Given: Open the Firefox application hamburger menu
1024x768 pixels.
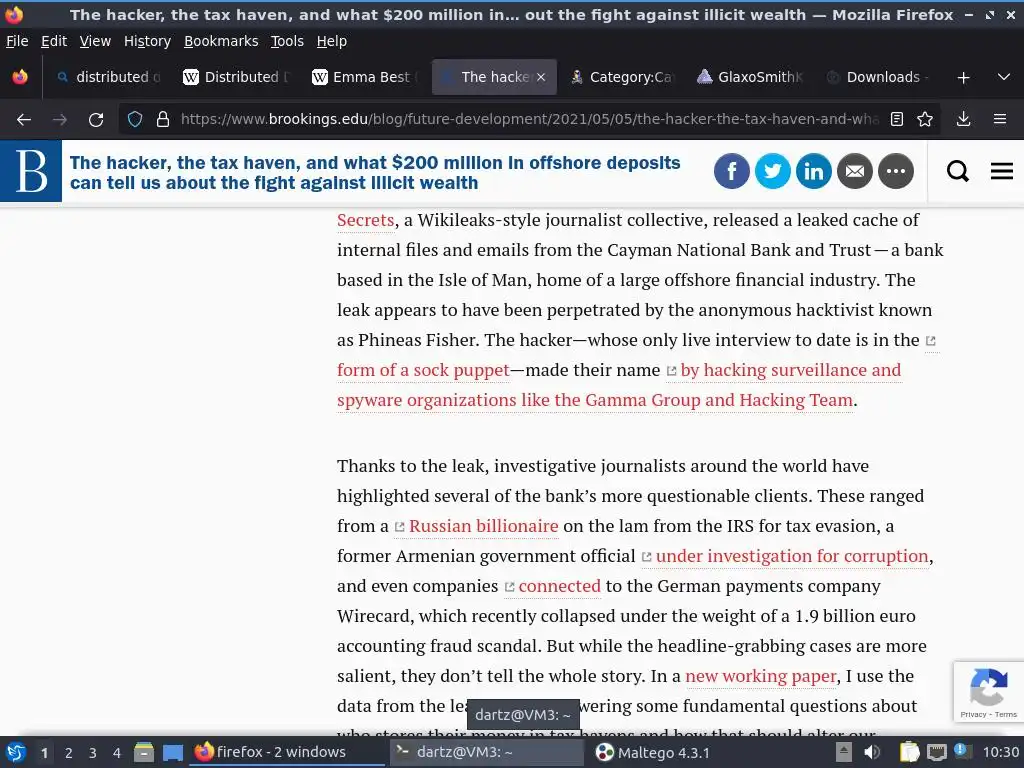Looking at the screenshot, I should [1000, 119].
